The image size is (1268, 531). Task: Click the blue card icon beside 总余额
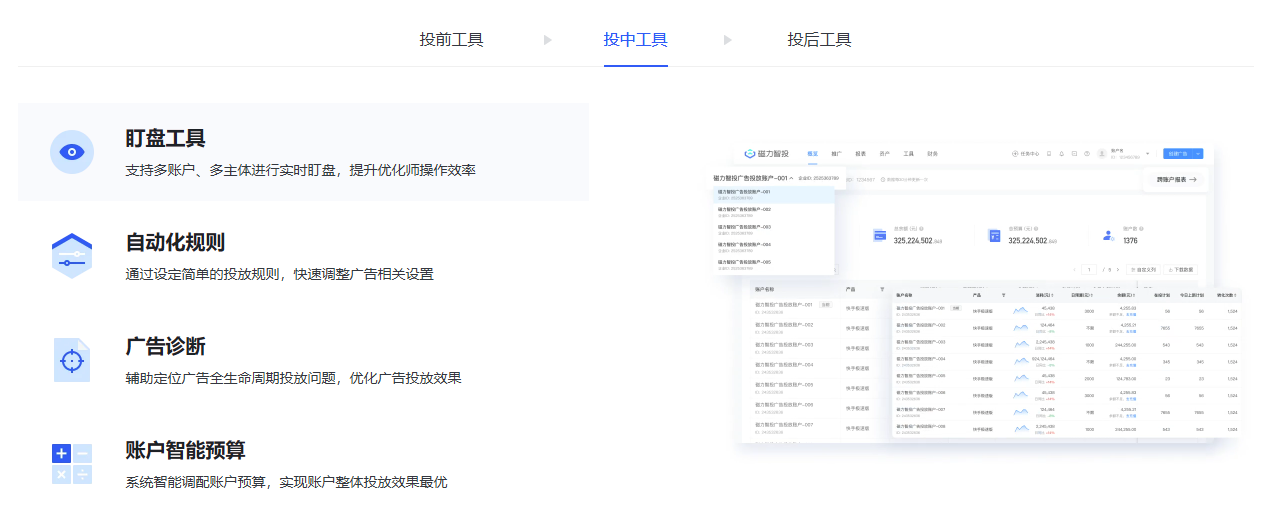(x=880, y=235)
